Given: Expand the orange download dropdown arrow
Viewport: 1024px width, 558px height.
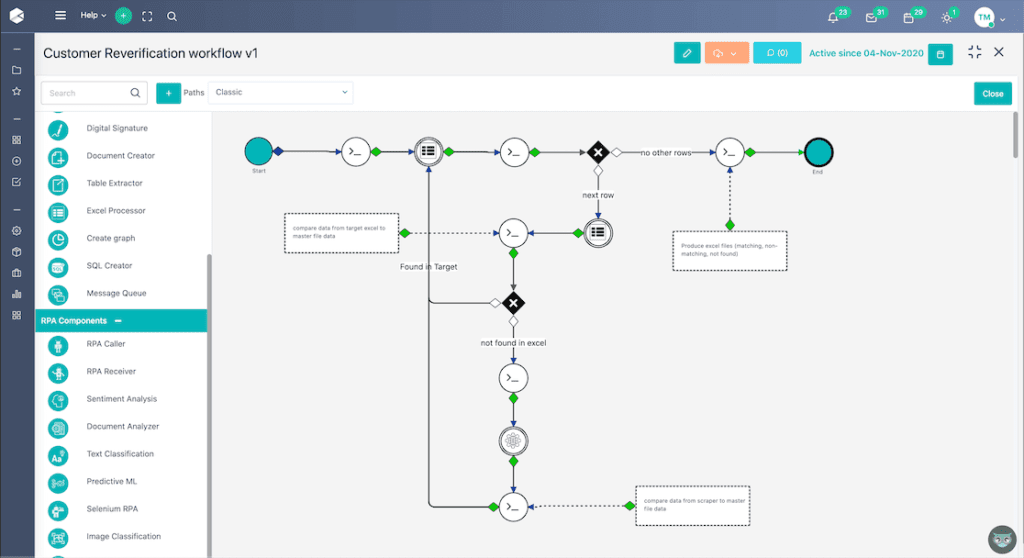Looking at the screenshot, I should (734, 54).
